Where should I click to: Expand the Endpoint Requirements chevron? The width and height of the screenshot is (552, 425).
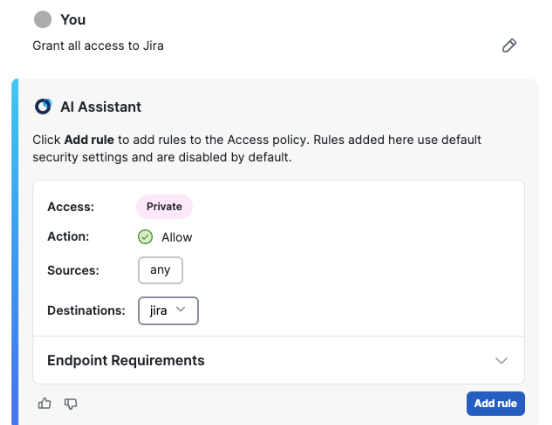coord(501,361)
